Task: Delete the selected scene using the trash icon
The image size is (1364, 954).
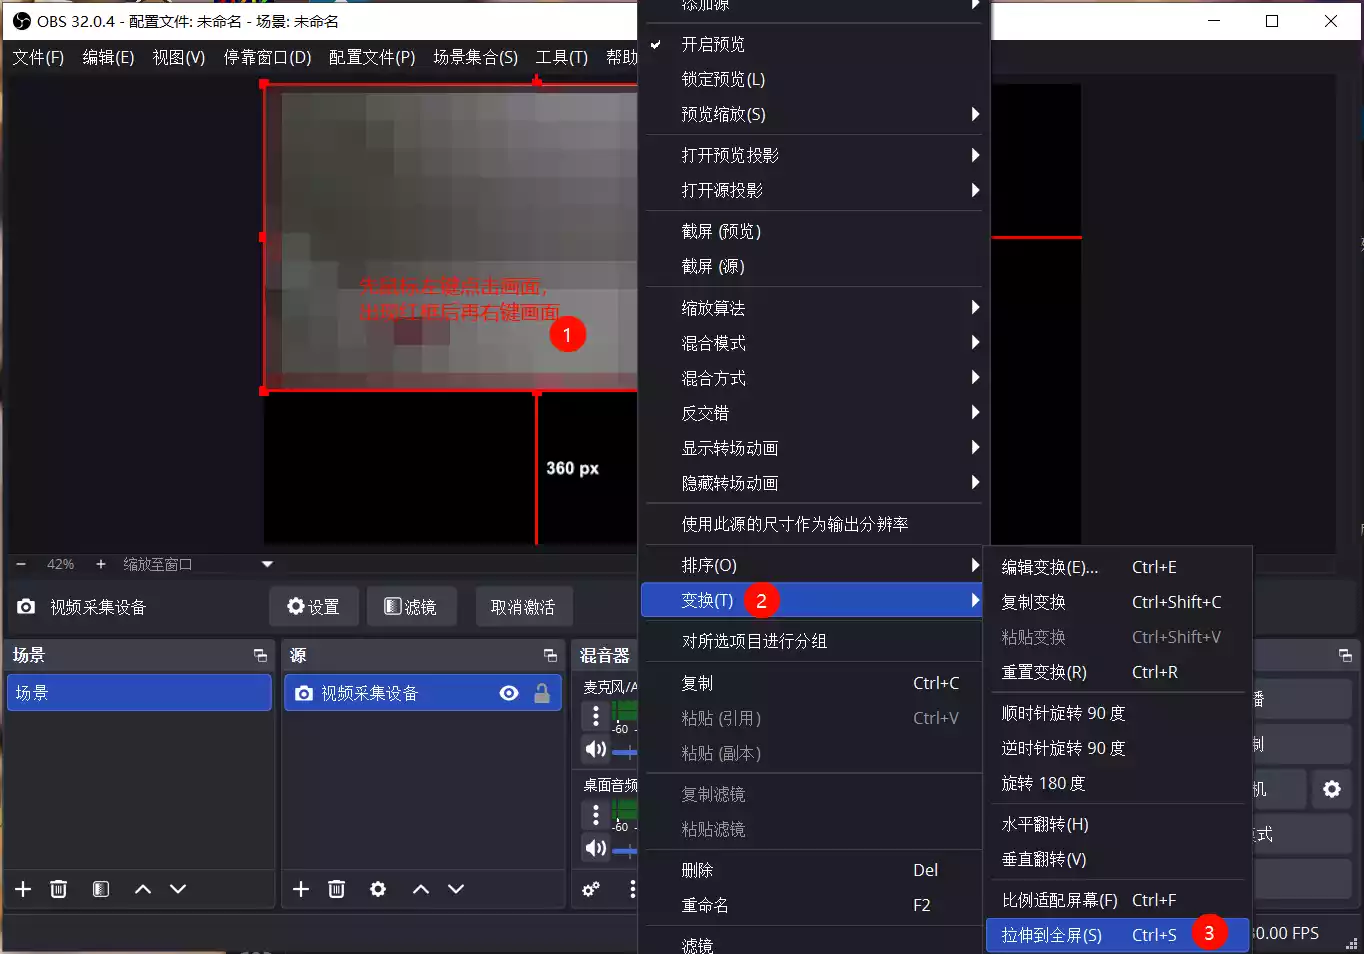Action: tap(58, 889)
